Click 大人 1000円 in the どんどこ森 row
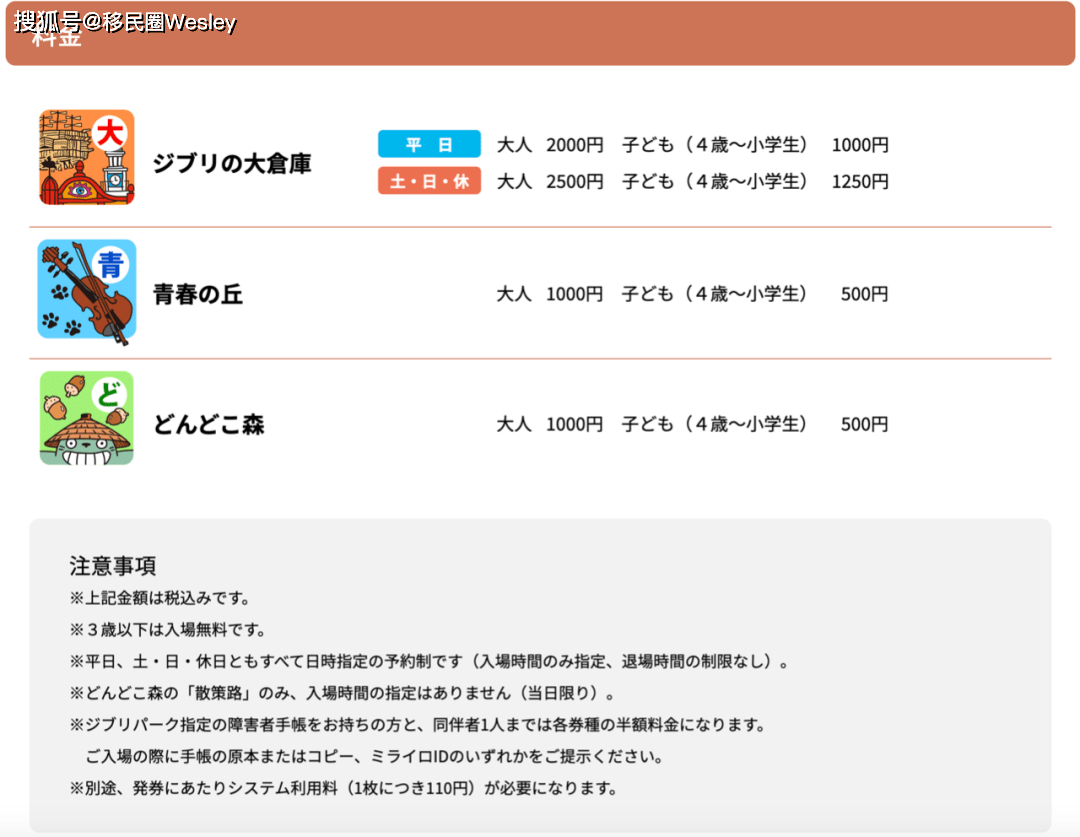Image resolution: width=1080 pixels, height=837 pixels. coord(550,424)
